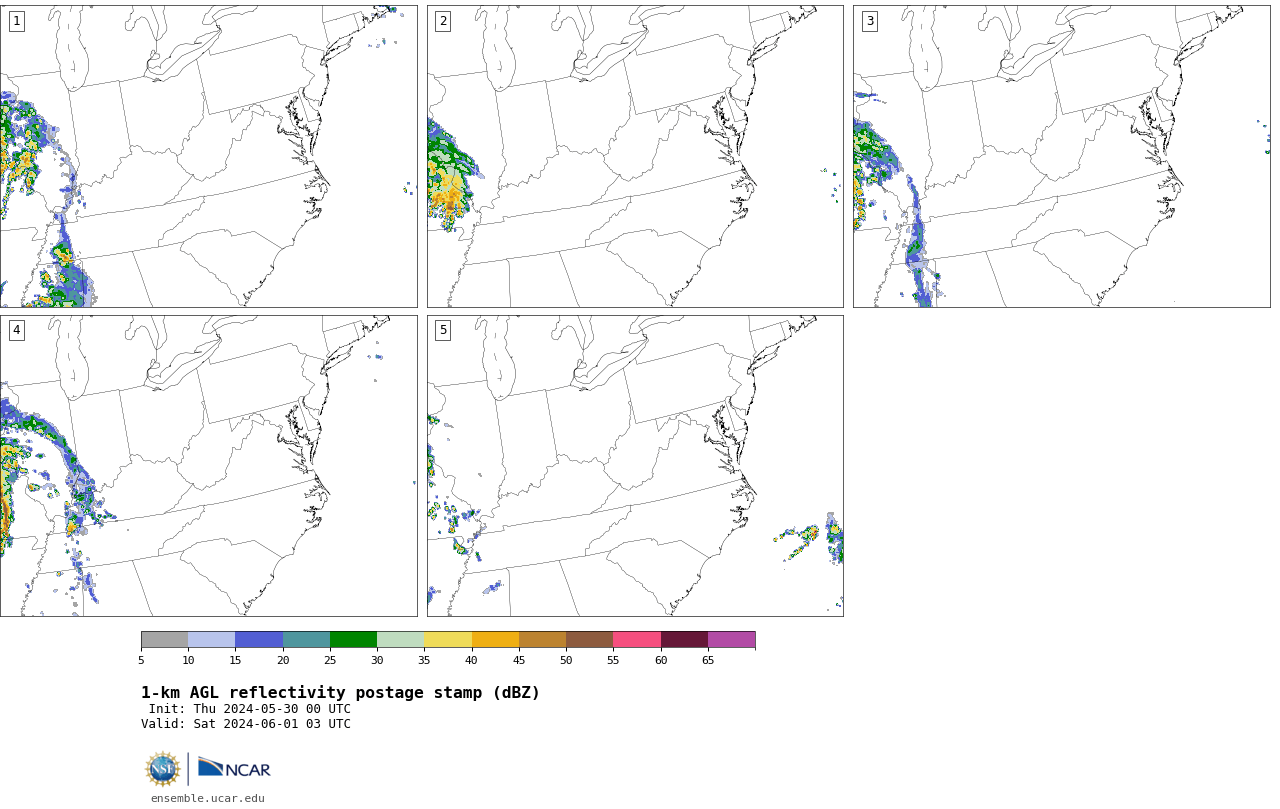The height and width of the screenshot is (809, 1280).
Task: Click the member number 4 label box
Action: point(16,330)
